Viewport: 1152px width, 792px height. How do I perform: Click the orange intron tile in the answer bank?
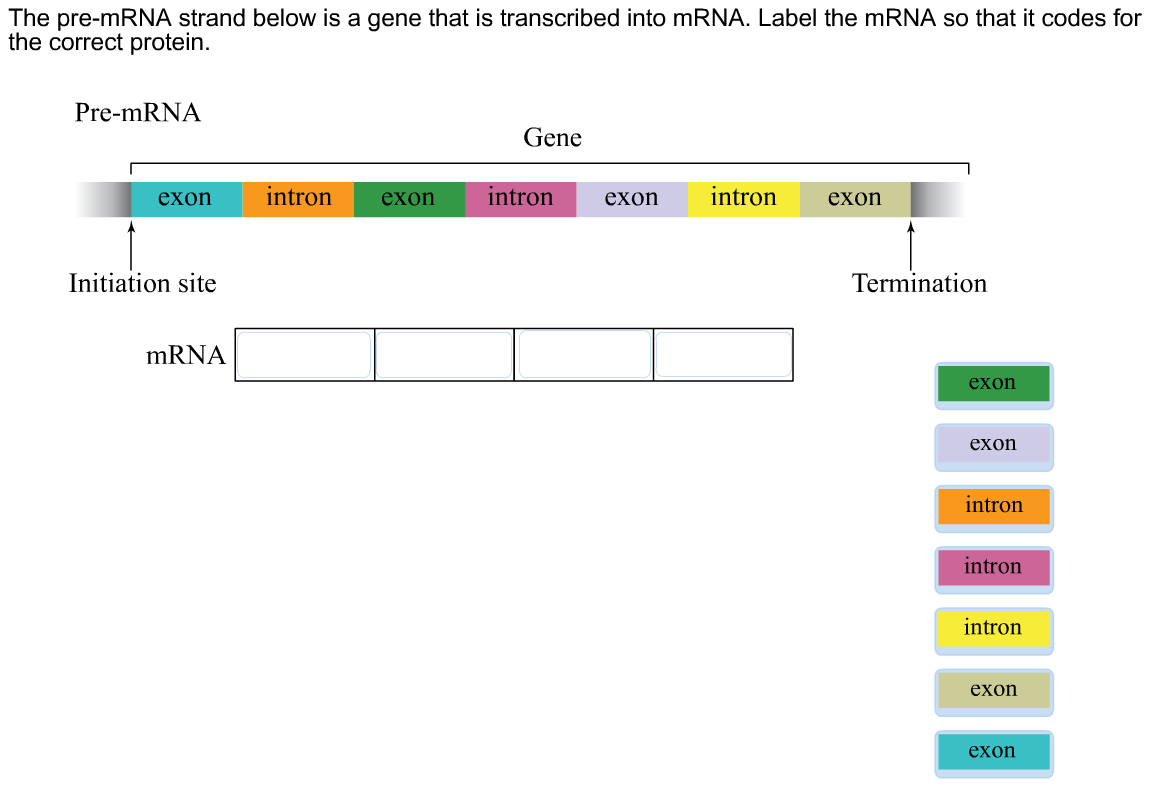coord(993,507)
